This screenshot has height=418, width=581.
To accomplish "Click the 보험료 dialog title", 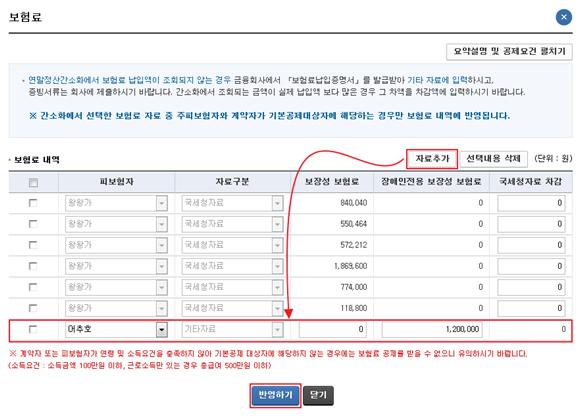I will tap(25, 17).
